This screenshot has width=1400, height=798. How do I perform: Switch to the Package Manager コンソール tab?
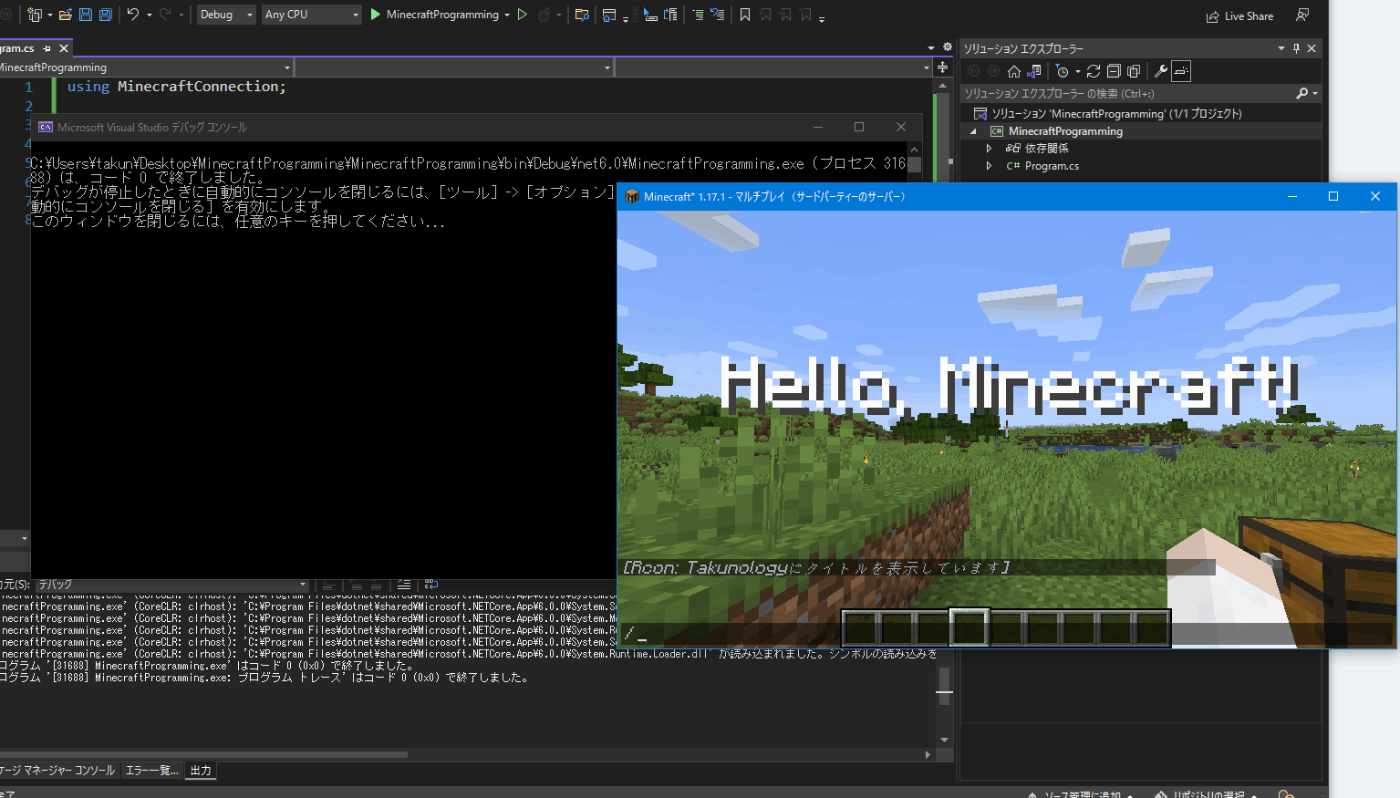(x=58, y=771)
